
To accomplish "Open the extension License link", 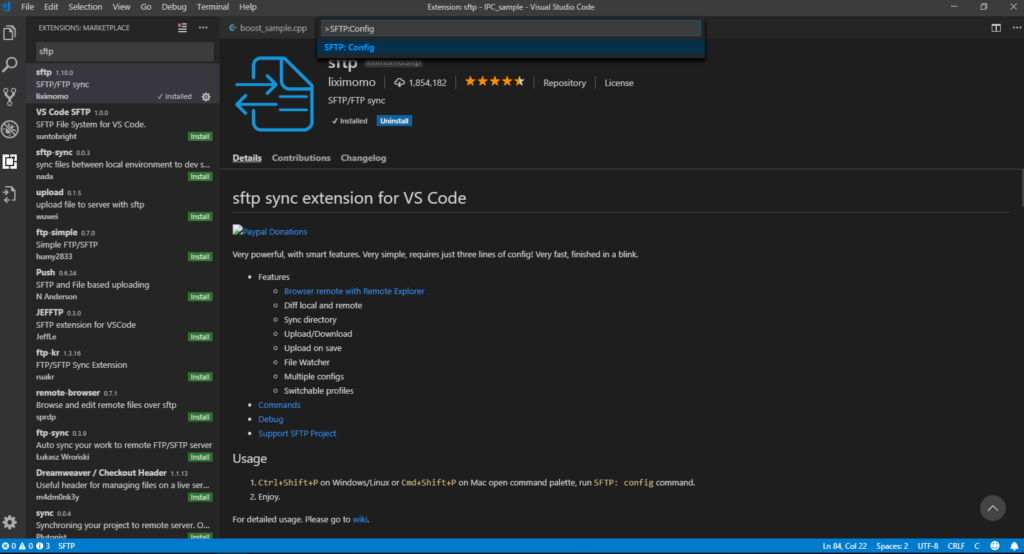I will point(618,83).
